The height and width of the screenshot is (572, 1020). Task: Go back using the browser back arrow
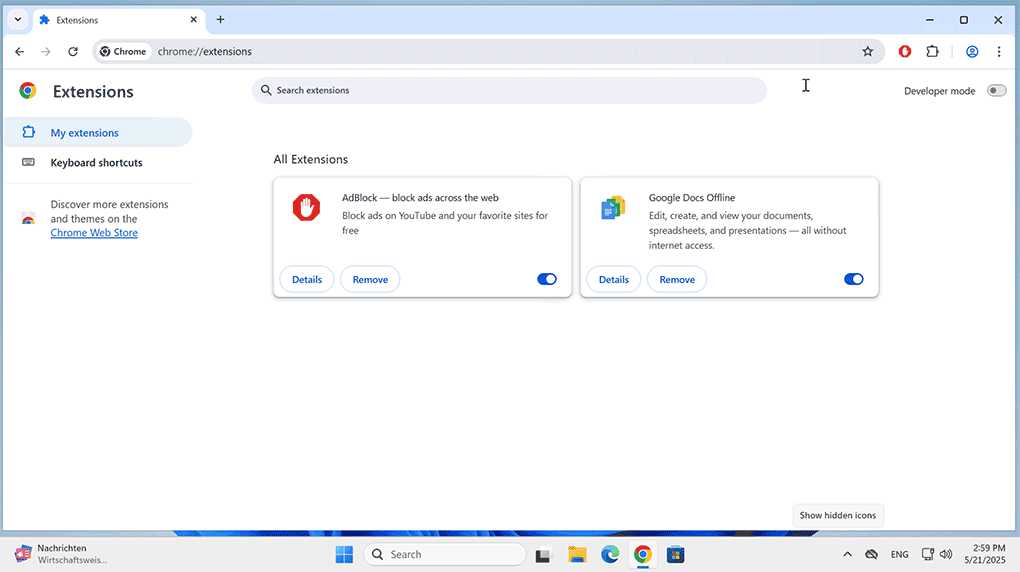20,51
